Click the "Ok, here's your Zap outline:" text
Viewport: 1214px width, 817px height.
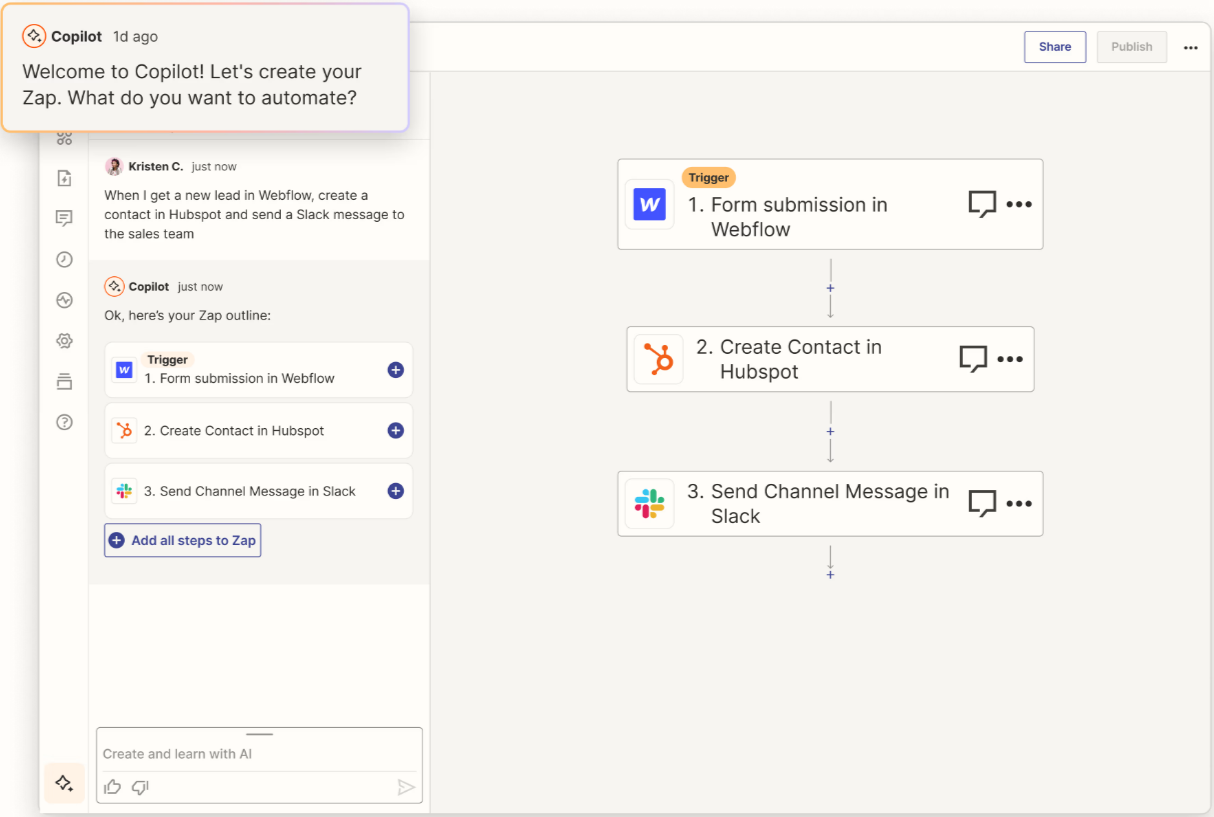click(188, 315)
